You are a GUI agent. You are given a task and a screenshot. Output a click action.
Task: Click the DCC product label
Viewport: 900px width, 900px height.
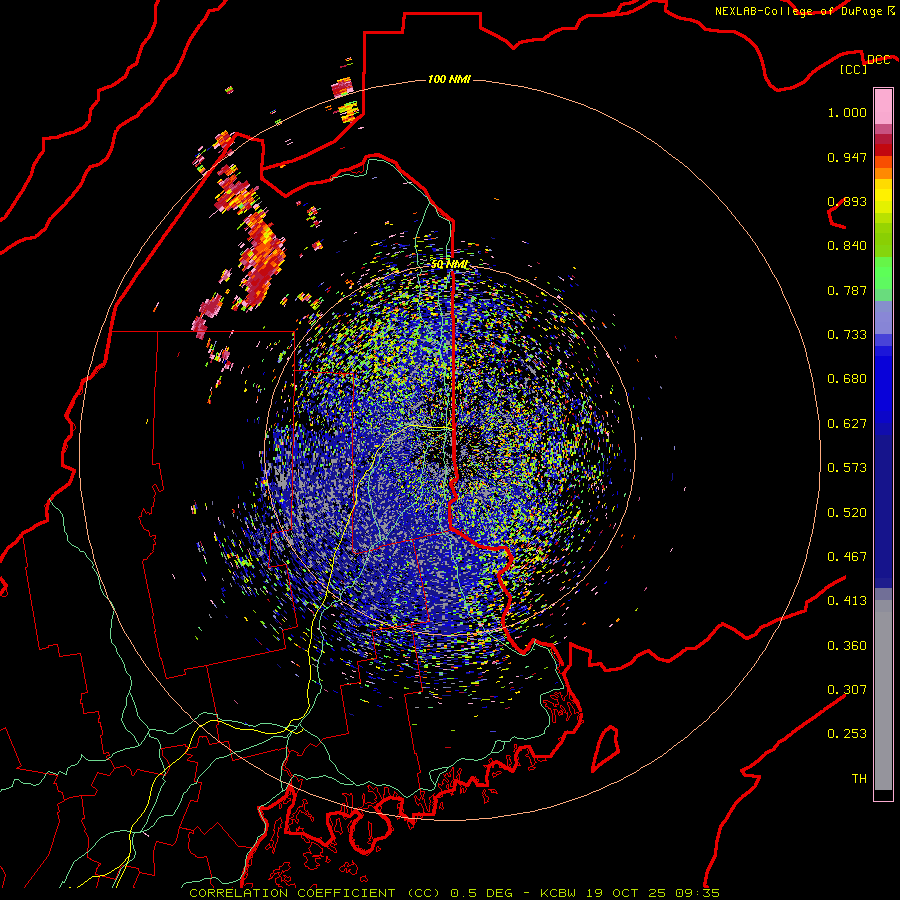(878, 60)
